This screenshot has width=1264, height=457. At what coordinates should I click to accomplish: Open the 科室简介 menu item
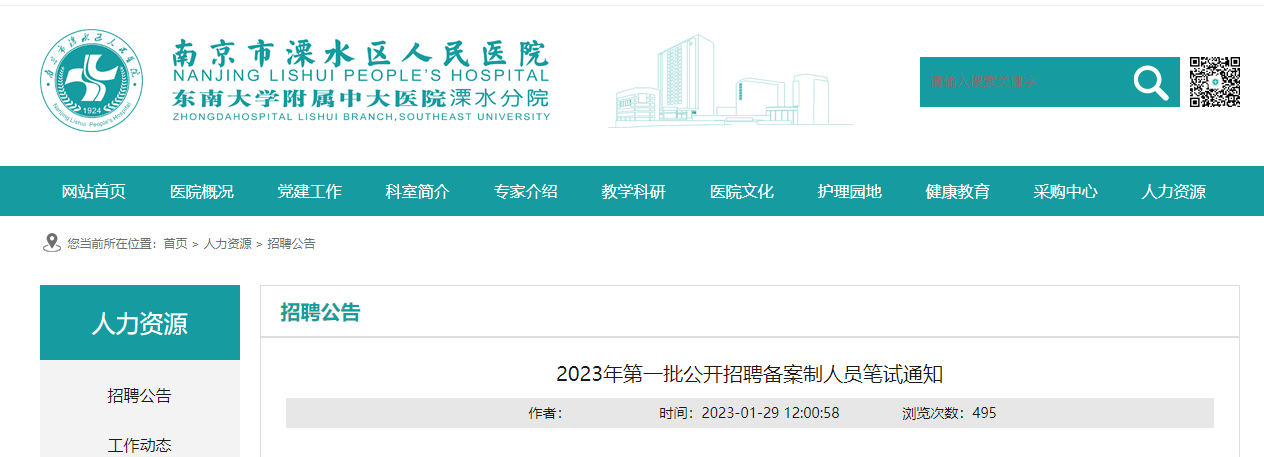[418, 192]
